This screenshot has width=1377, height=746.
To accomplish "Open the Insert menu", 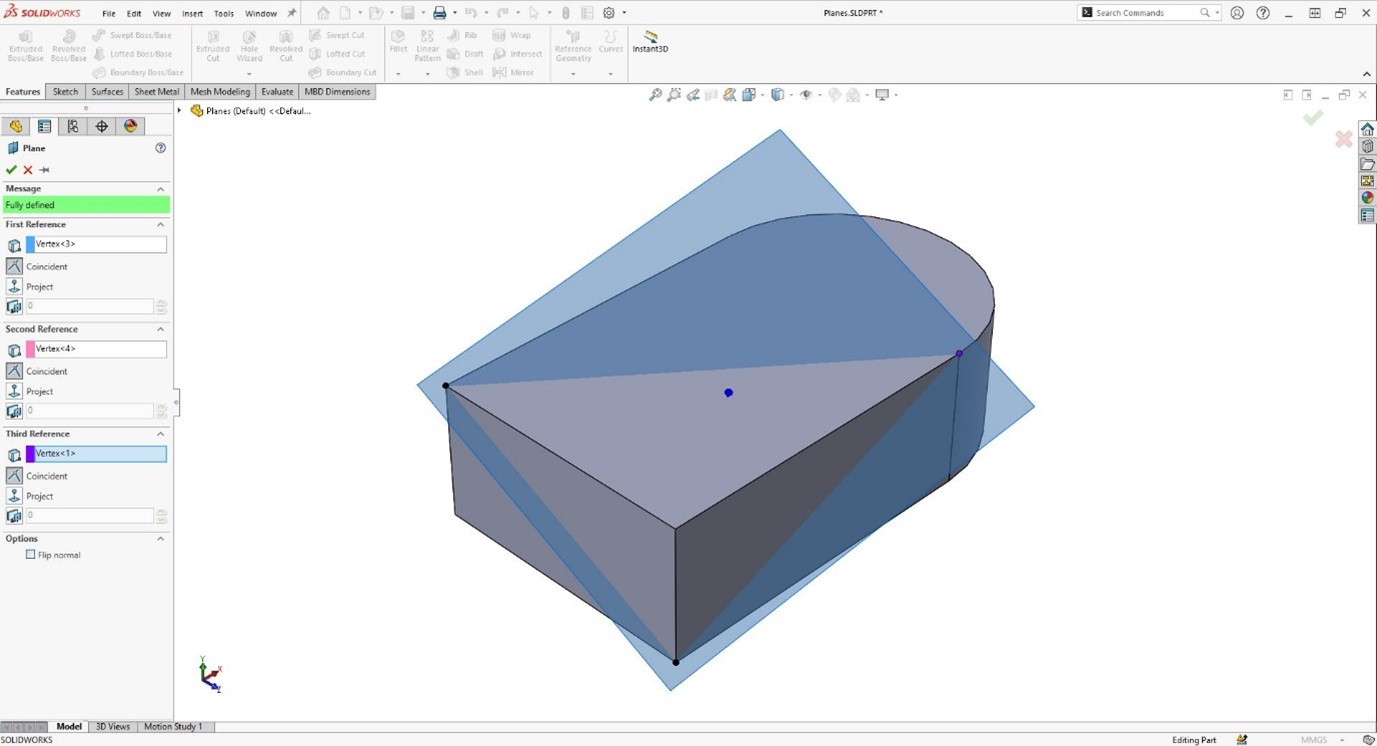I will (192, 13).
